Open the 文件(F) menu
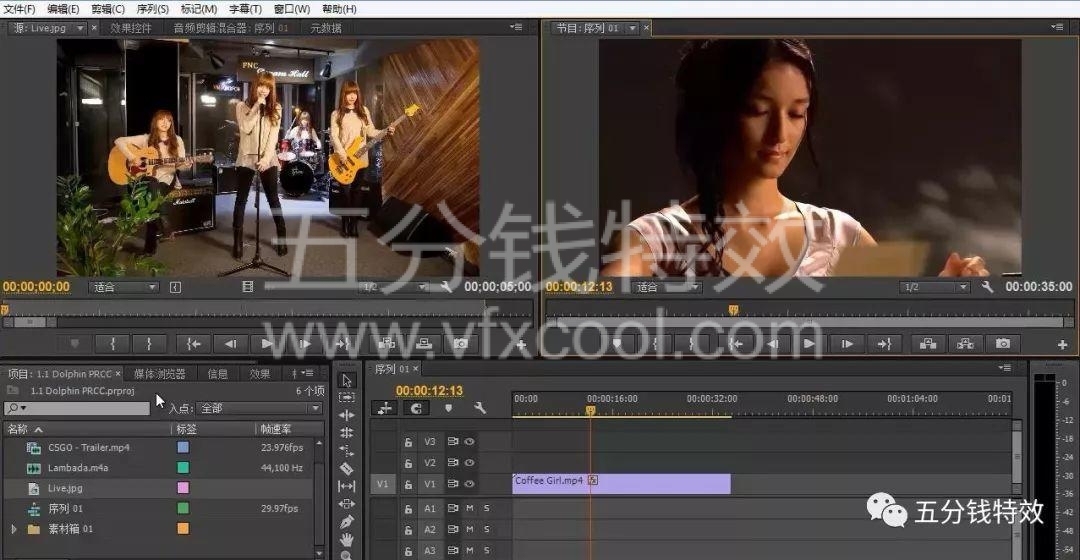The height and width of the screenshot is (560, 1080). 19,9
